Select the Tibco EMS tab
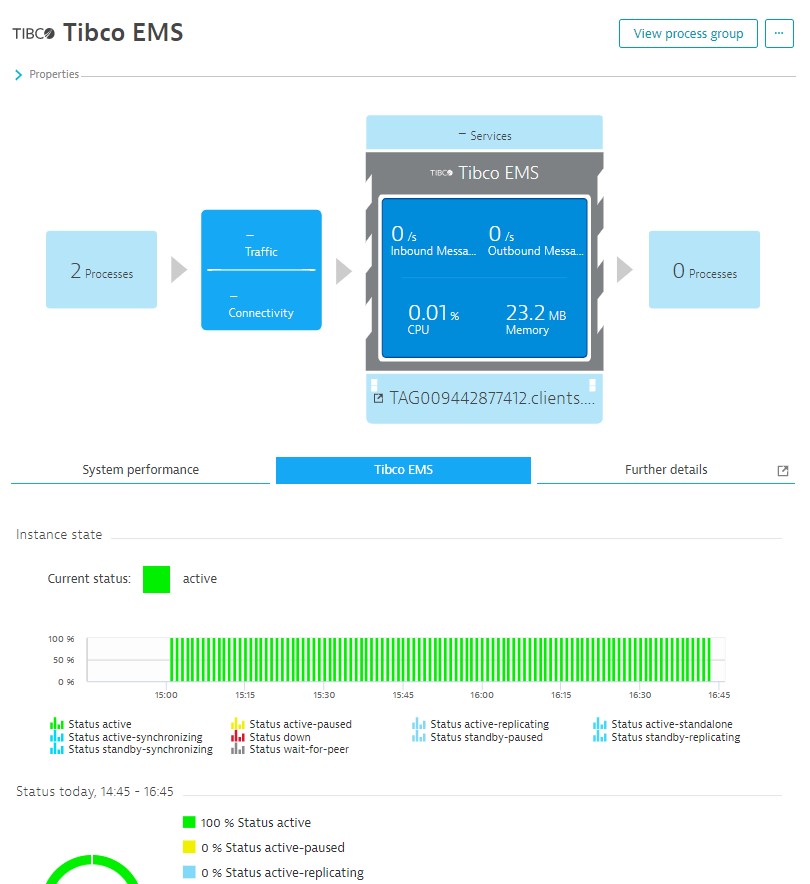The height and width of the screenshot is (884, 810). (x=403, y=470)
